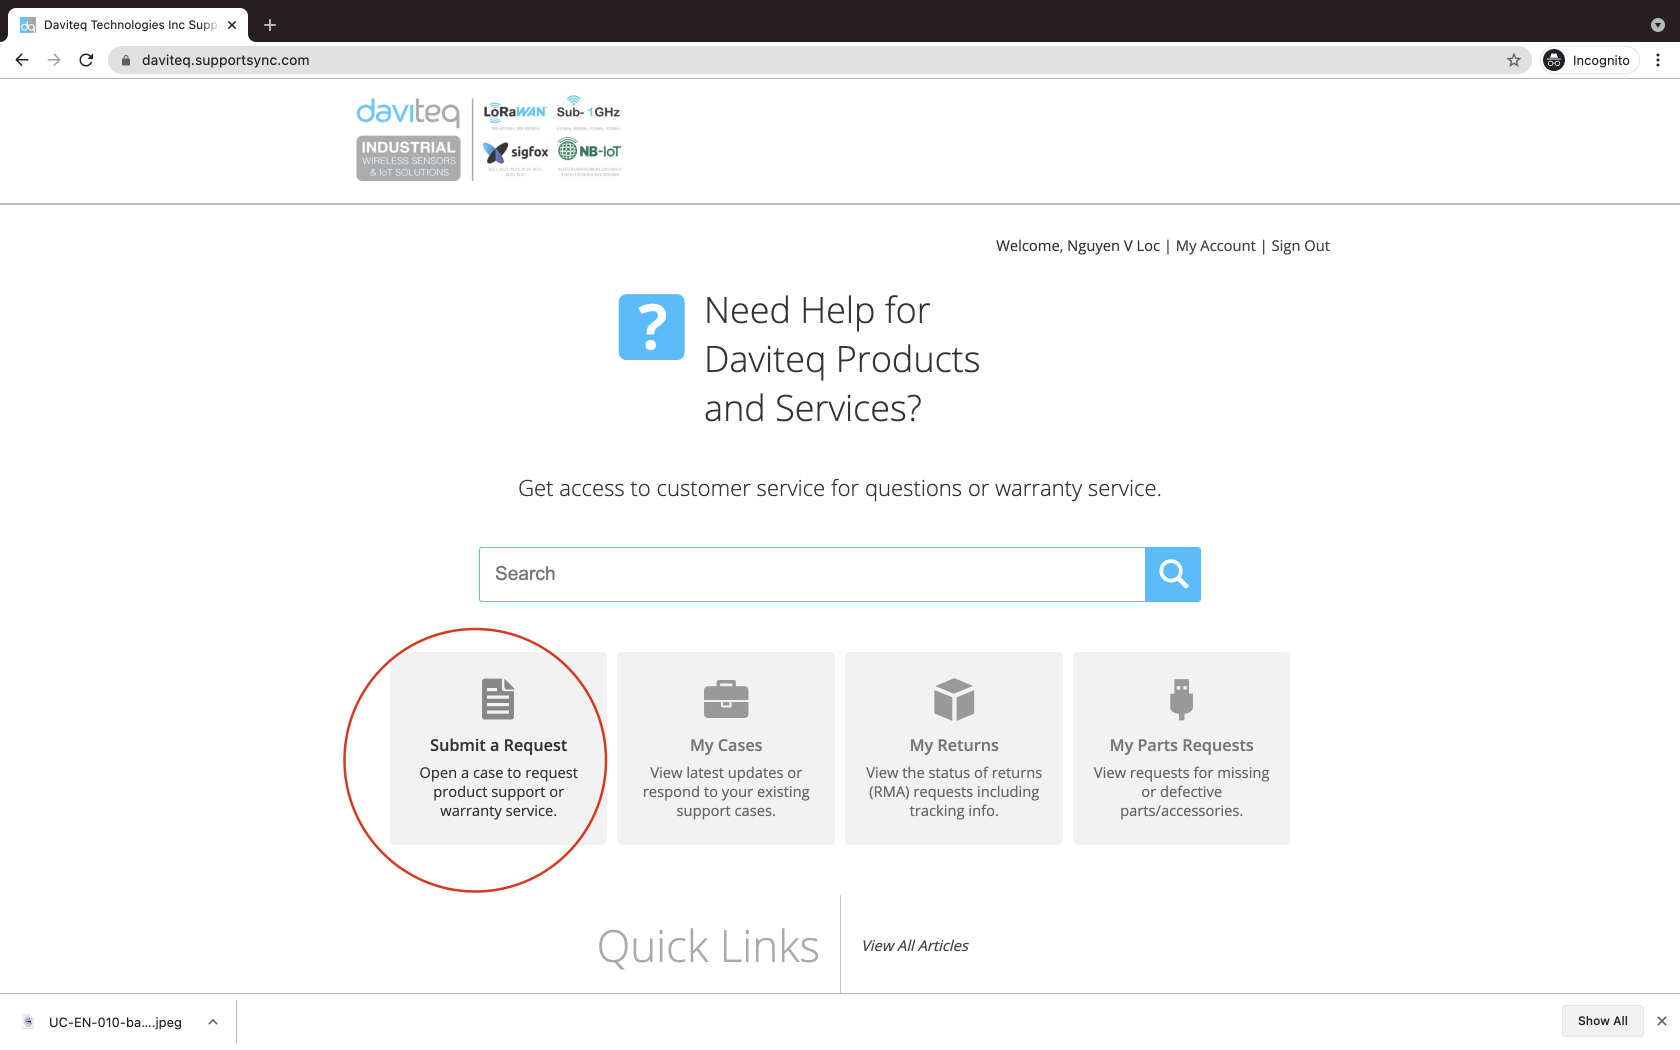Viewport: 1680px width, 1050px height.
Task: Click the browser back arrow
Action: [22, 60]
